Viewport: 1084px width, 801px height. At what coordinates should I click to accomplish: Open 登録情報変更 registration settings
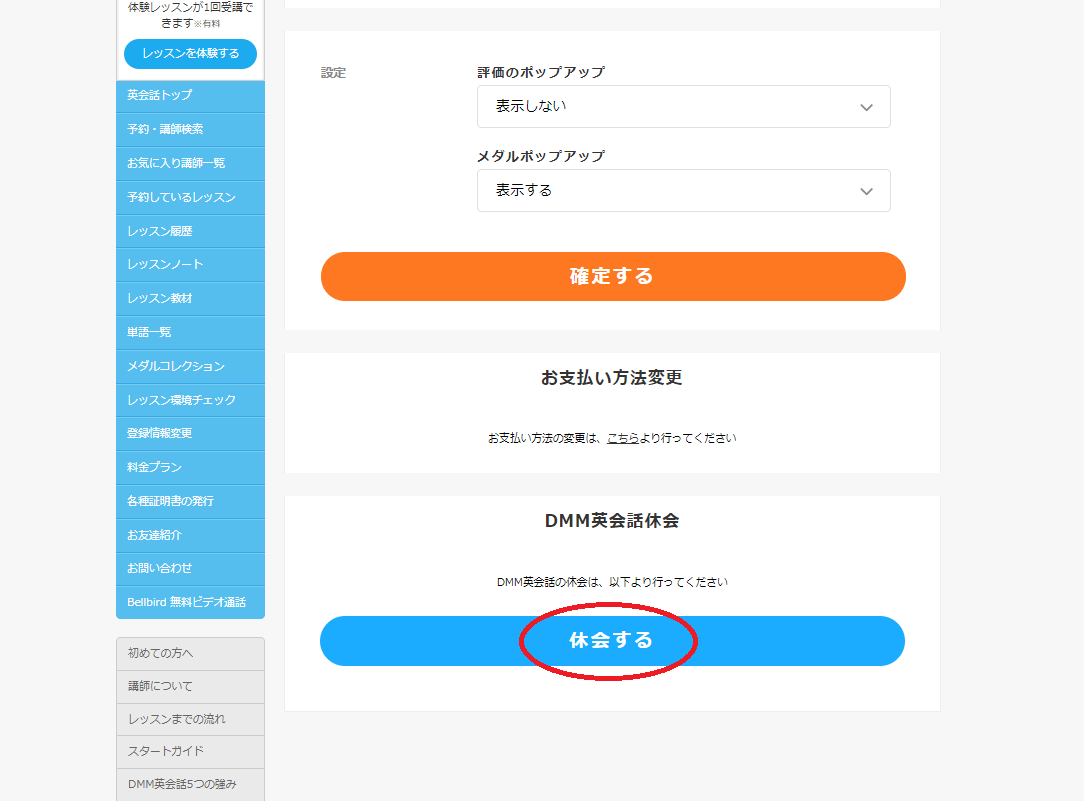189,433
